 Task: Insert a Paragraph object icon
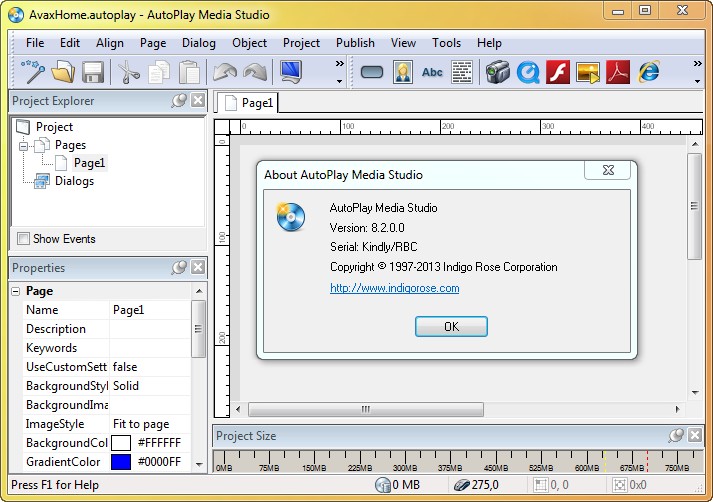462,72
